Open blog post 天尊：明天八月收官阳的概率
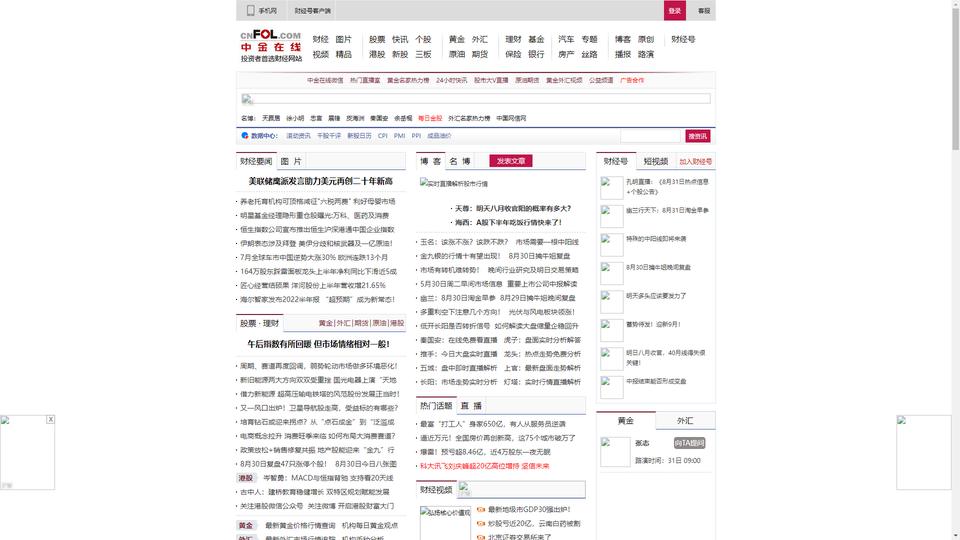 [x=512, y=209]
